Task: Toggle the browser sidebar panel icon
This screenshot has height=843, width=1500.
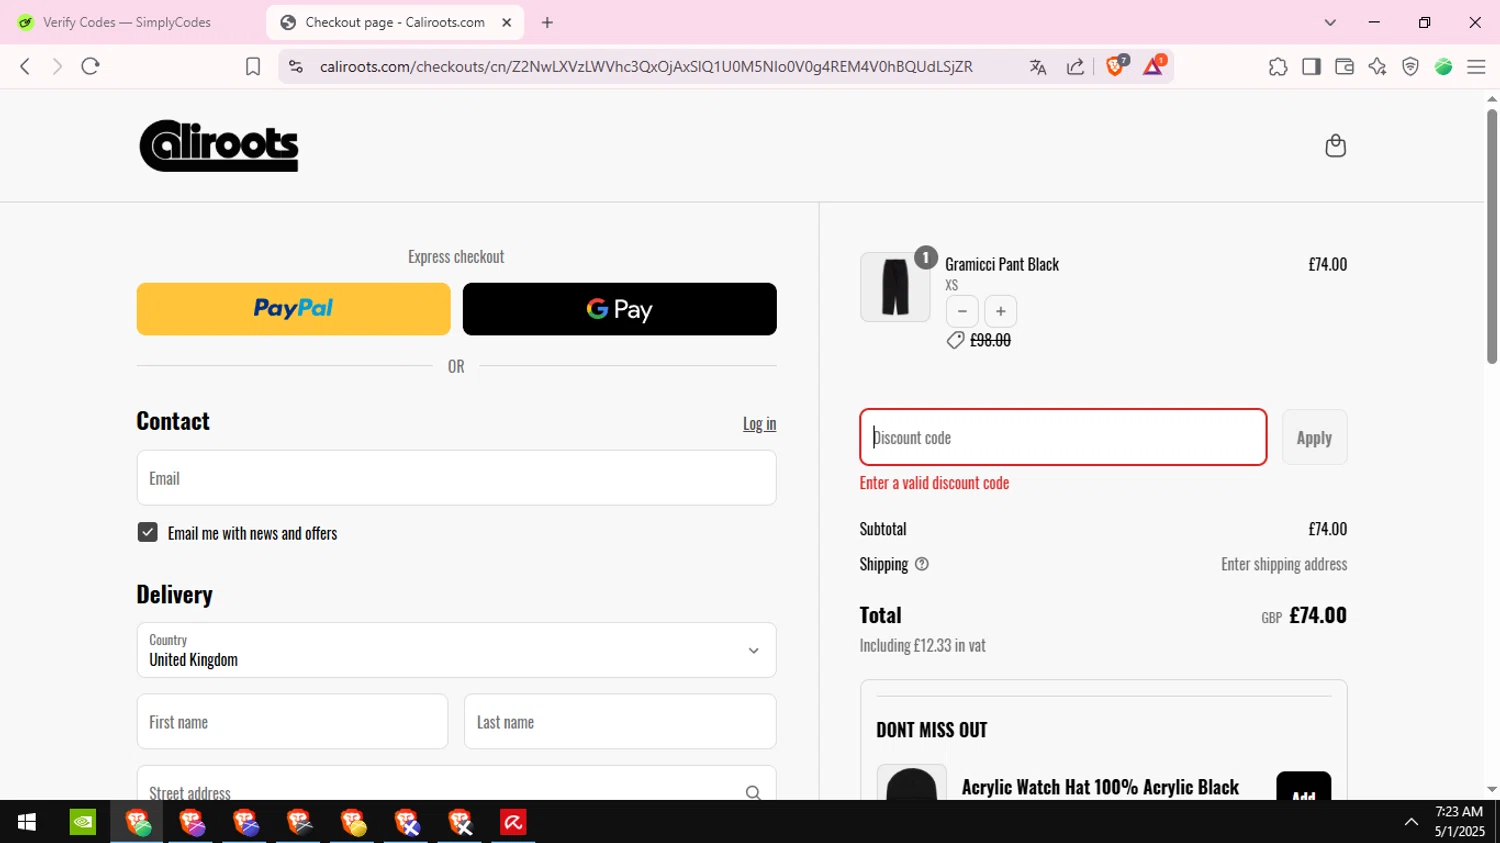Action: [x=1311, y=67]
